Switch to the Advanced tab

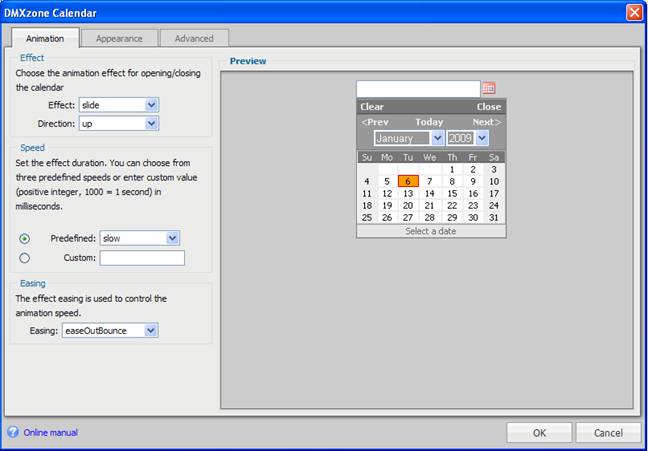click(194, 38)
